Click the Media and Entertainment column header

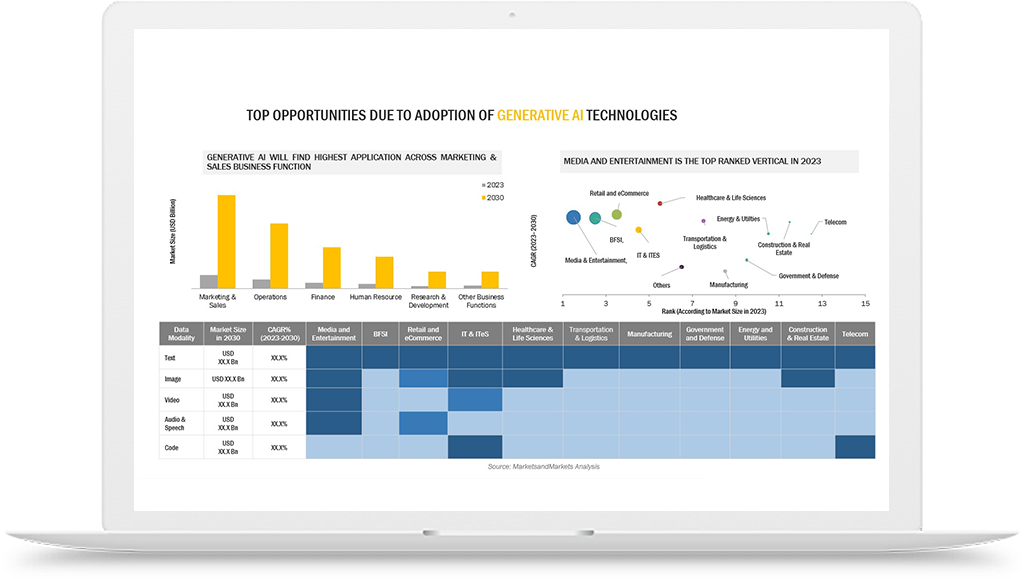click(333, 334)
